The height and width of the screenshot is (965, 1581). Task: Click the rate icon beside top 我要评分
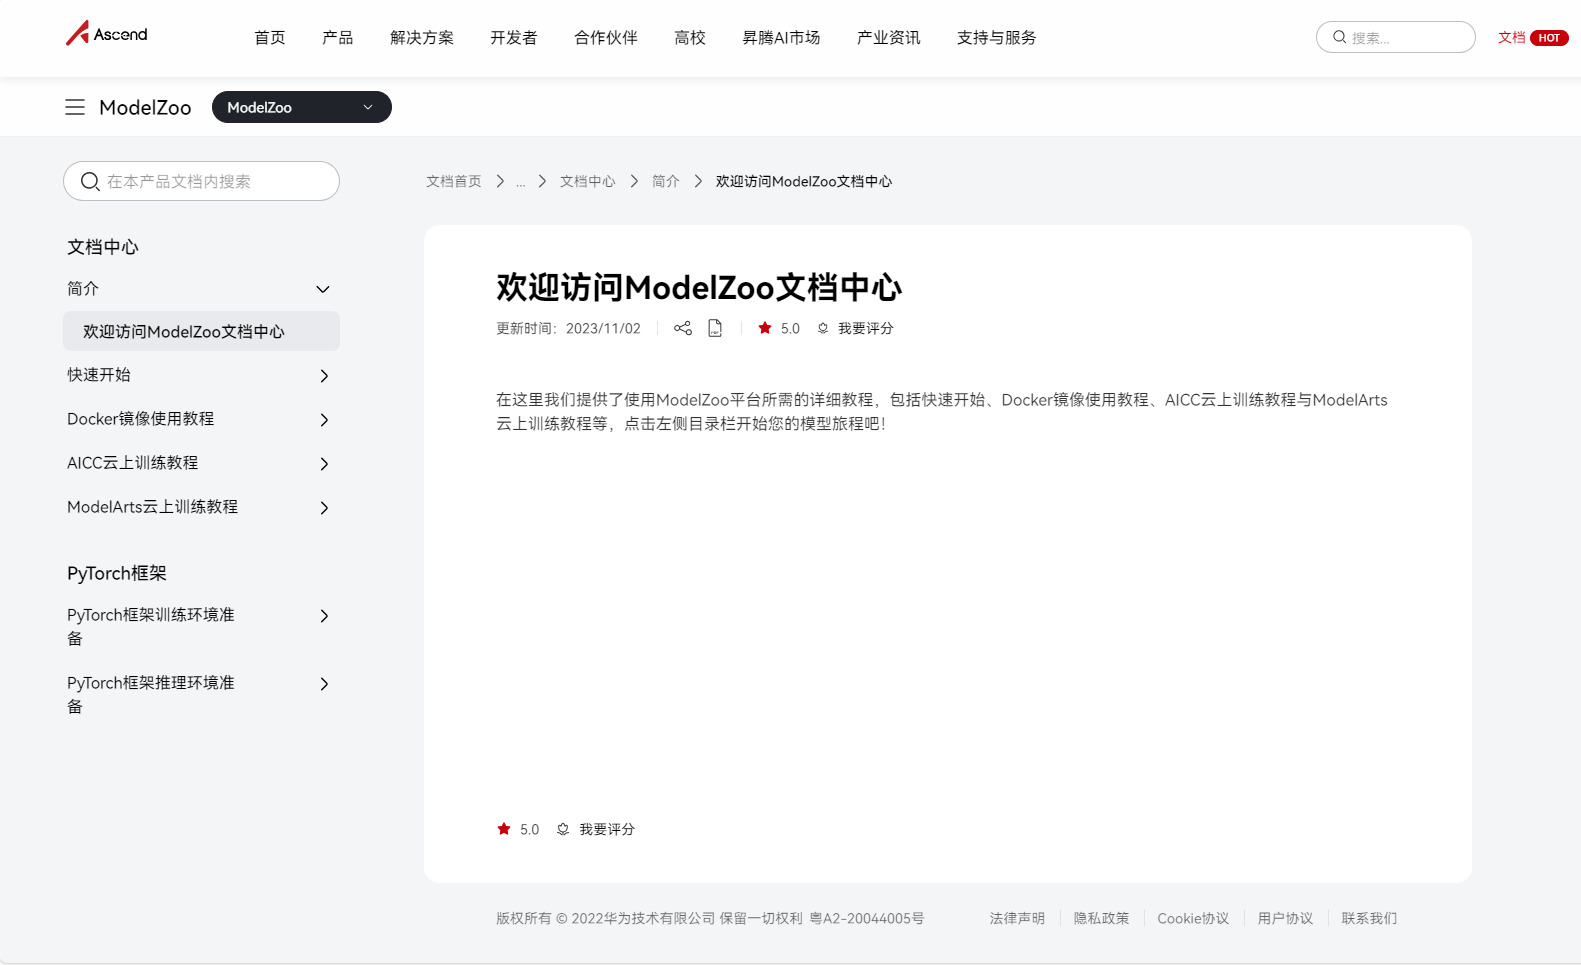tap(823, 328)
